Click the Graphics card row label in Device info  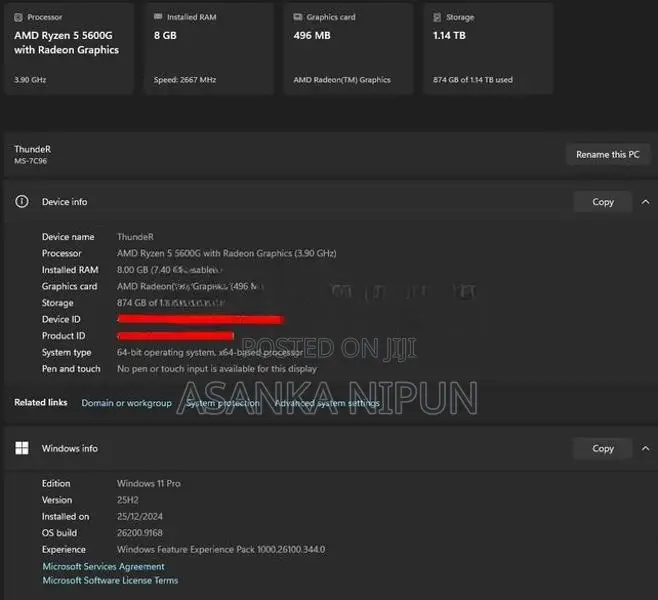pos(69,286)
